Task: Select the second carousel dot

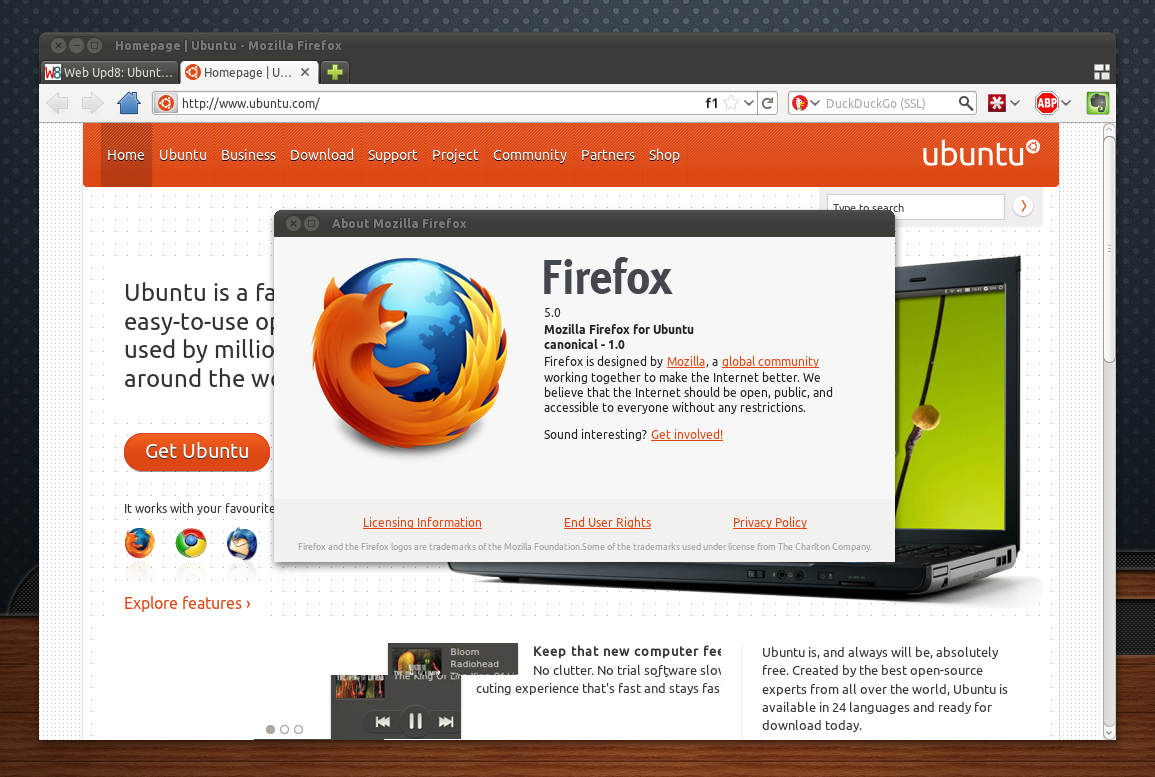Action: coord(284,729)
